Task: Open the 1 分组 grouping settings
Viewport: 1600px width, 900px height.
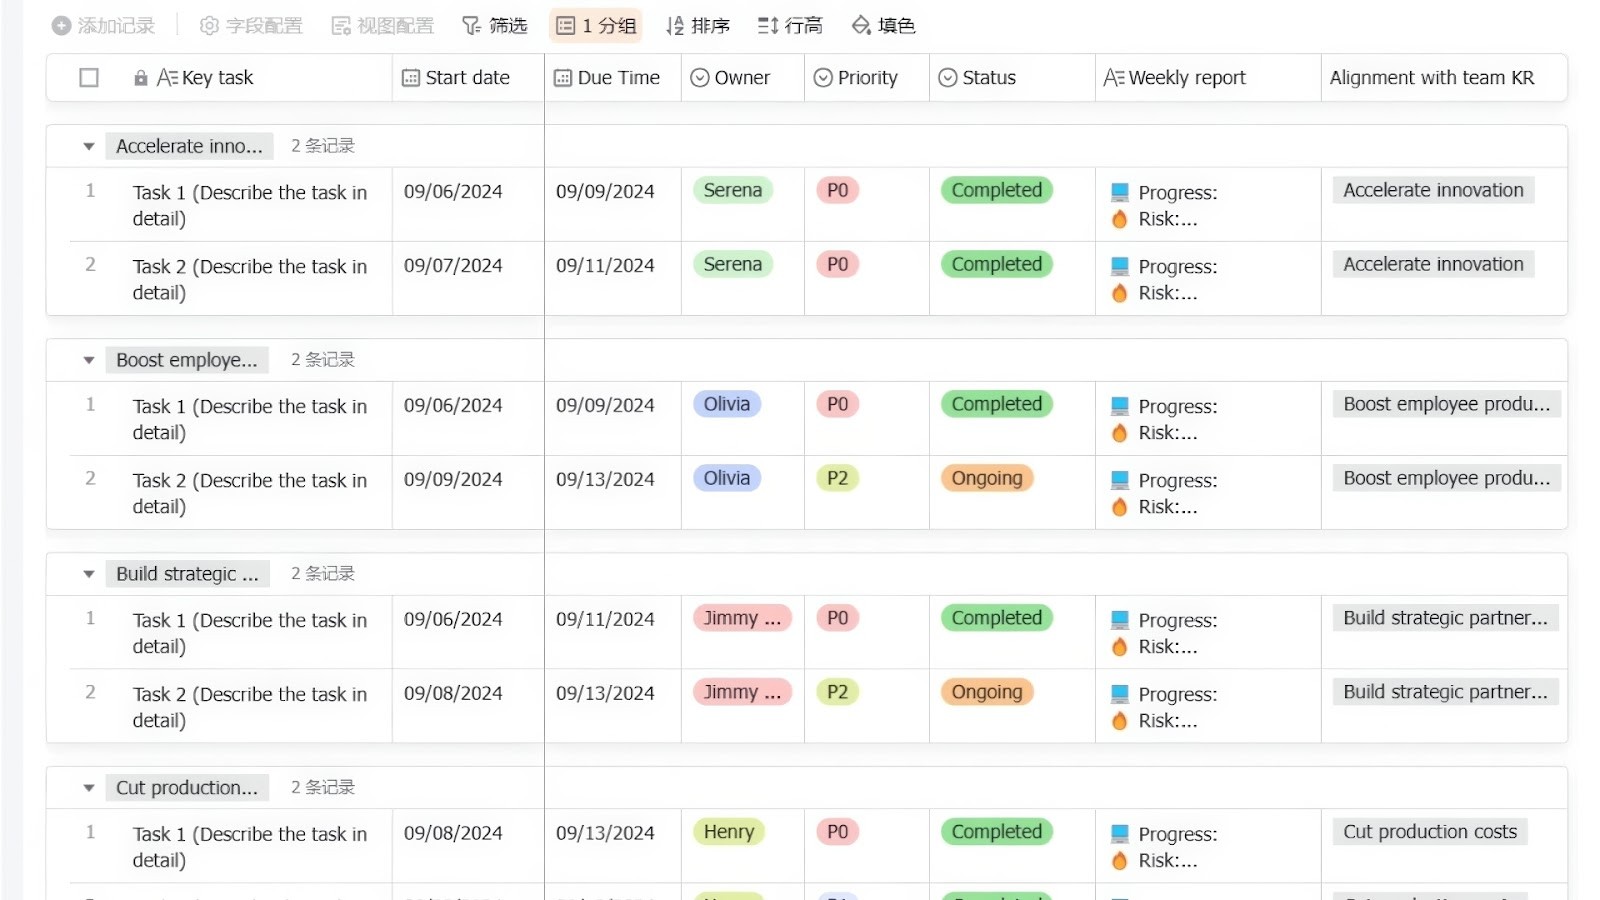Action: click(x=595, y=26)
